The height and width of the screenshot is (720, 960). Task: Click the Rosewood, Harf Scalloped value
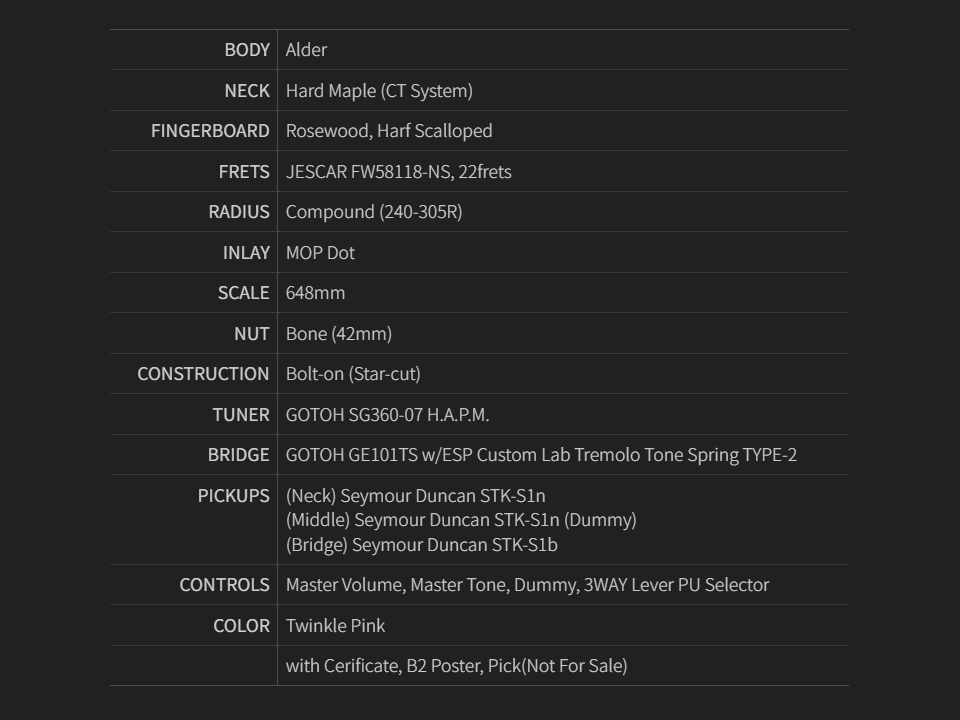click(389, 131)
